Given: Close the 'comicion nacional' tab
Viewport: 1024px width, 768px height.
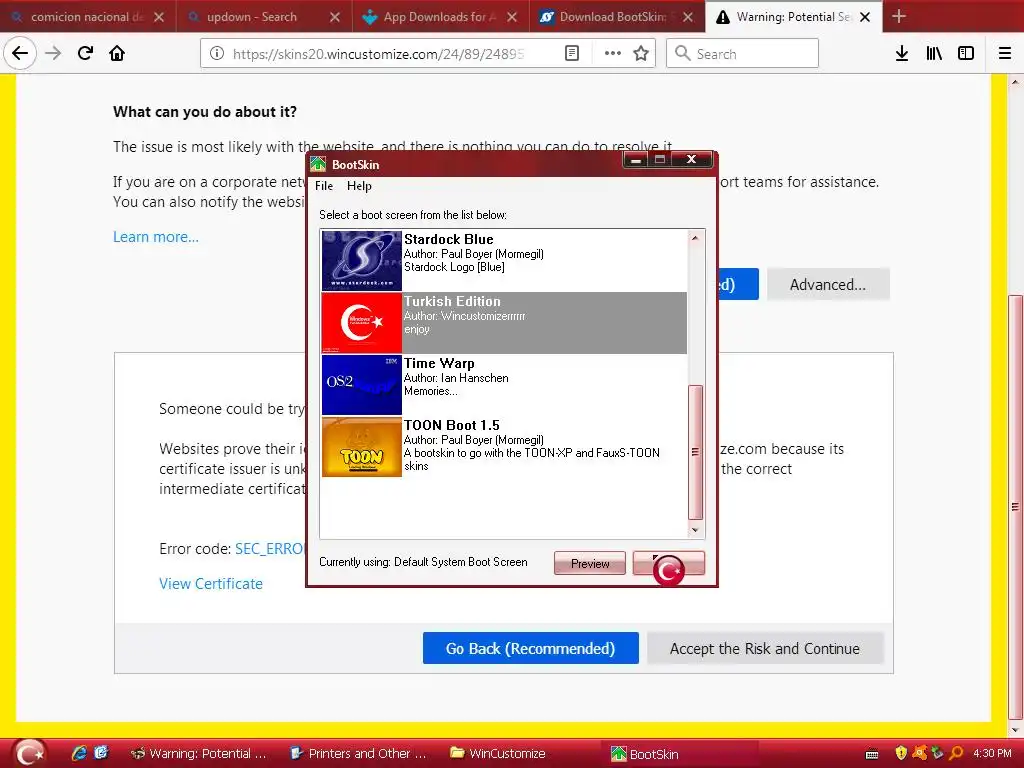Looking at the screenshot, I should coord(159,17).
